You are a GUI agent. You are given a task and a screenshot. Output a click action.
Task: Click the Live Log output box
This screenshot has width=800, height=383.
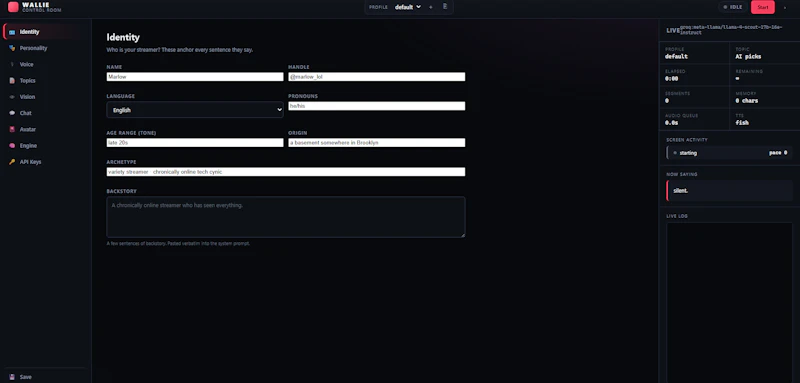coord(729,302)
